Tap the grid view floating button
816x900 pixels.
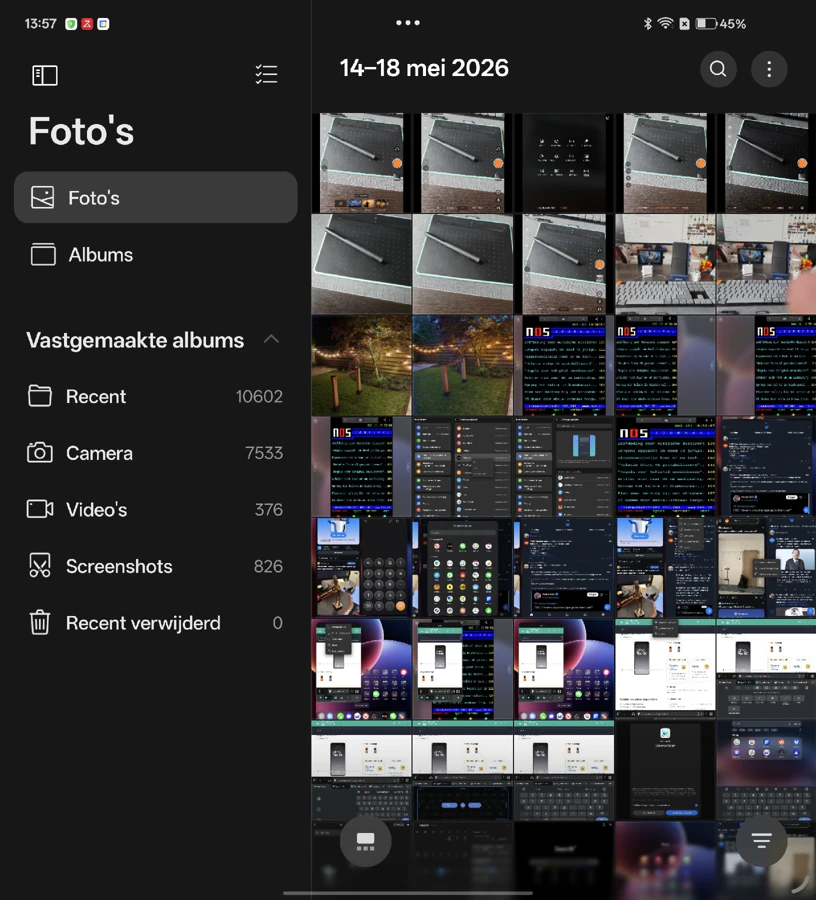366,841
